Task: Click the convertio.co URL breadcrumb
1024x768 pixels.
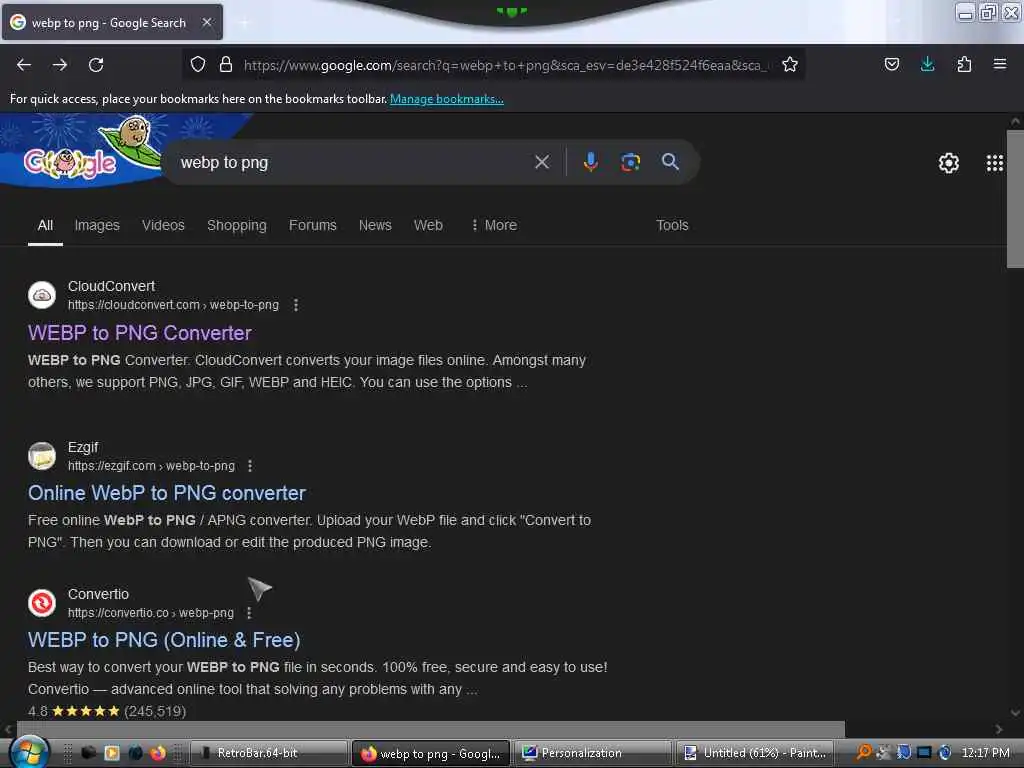Action: (x=150, y=613)
